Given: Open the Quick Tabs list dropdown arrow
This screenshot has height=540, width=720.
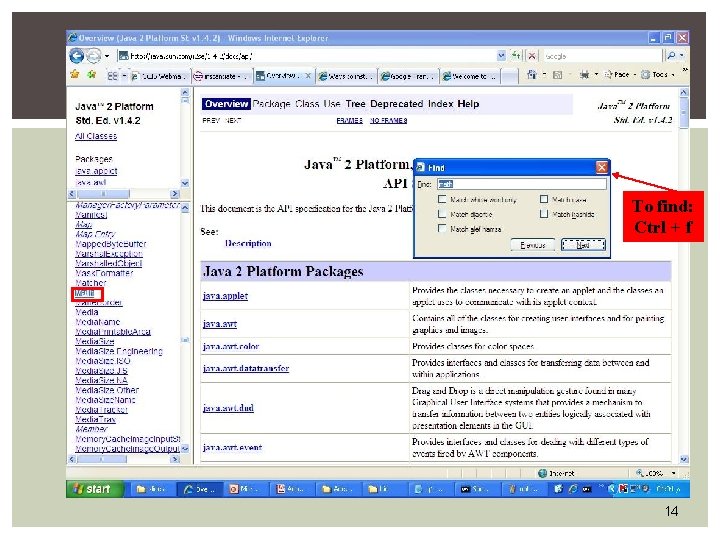Looking at the screenshot, I should [124, 76].
